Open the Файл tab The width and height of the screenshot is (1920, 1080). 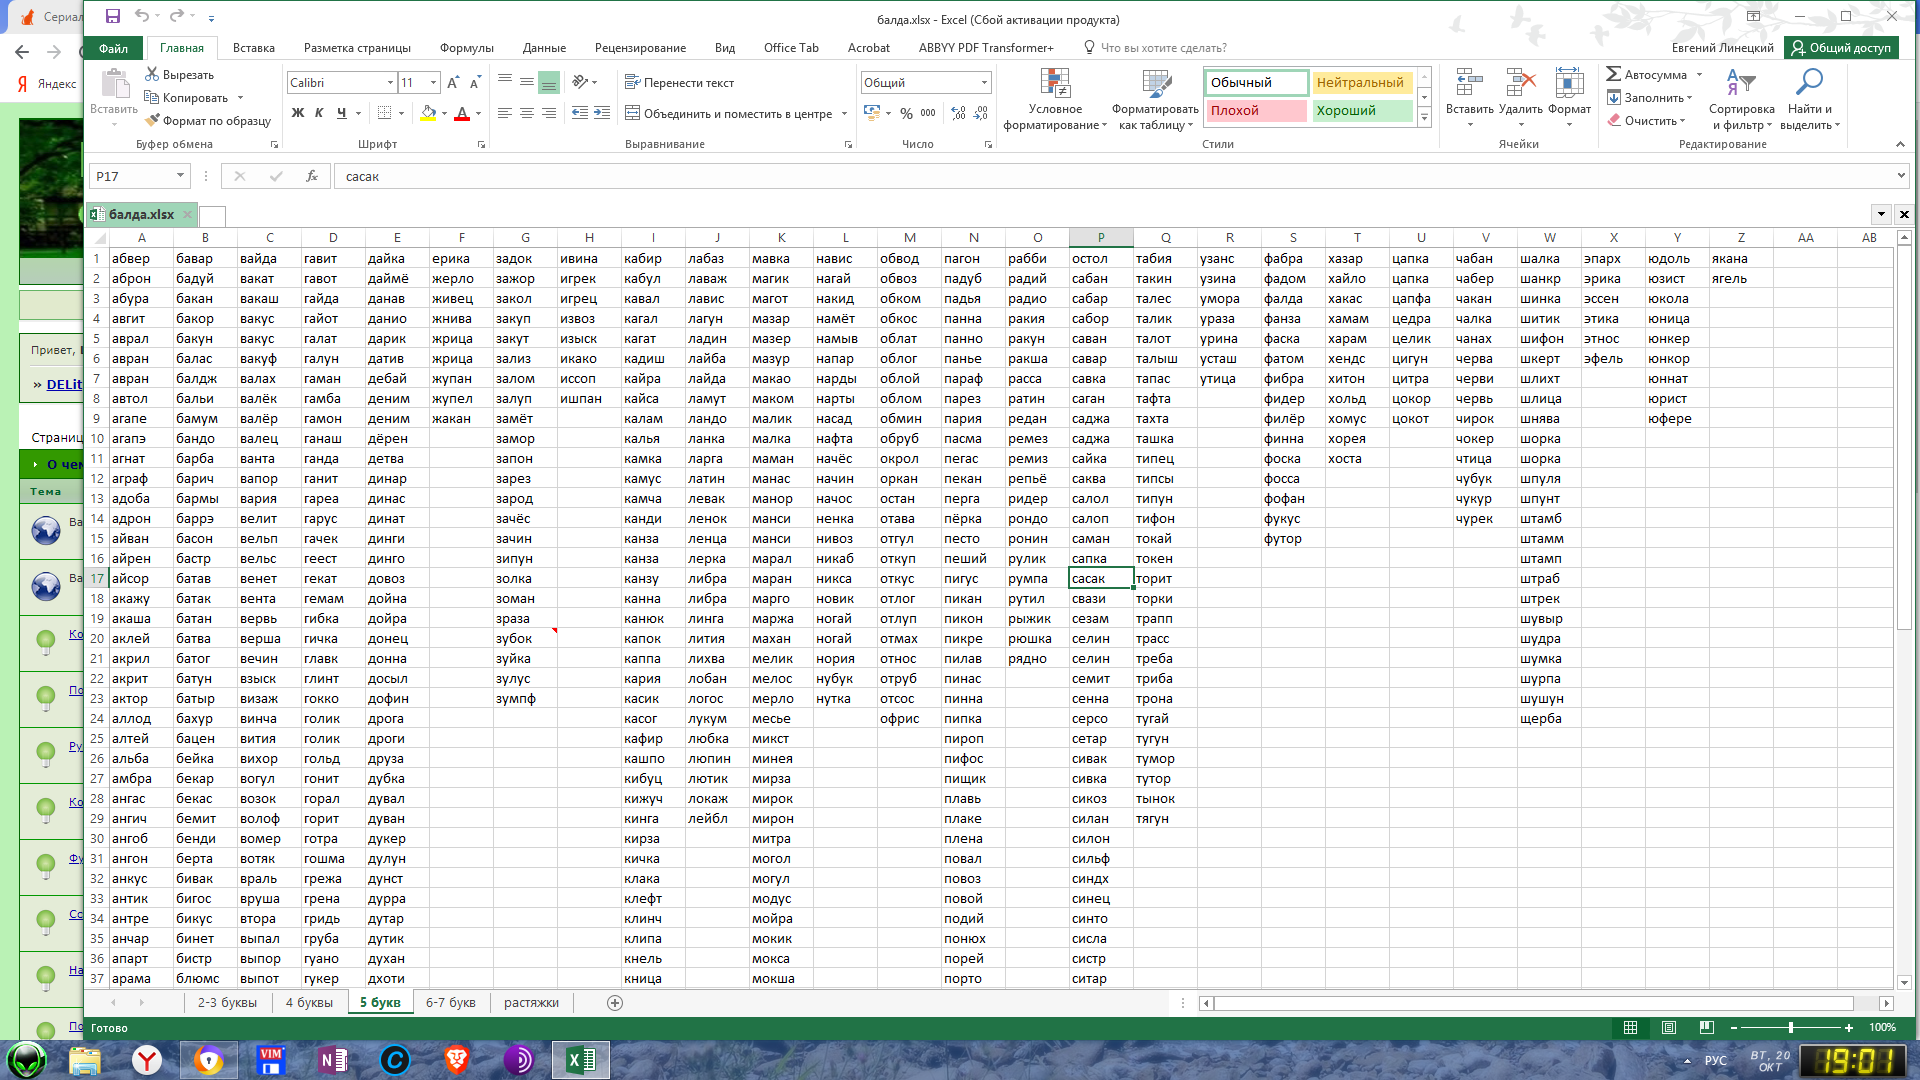click(113, 48)
